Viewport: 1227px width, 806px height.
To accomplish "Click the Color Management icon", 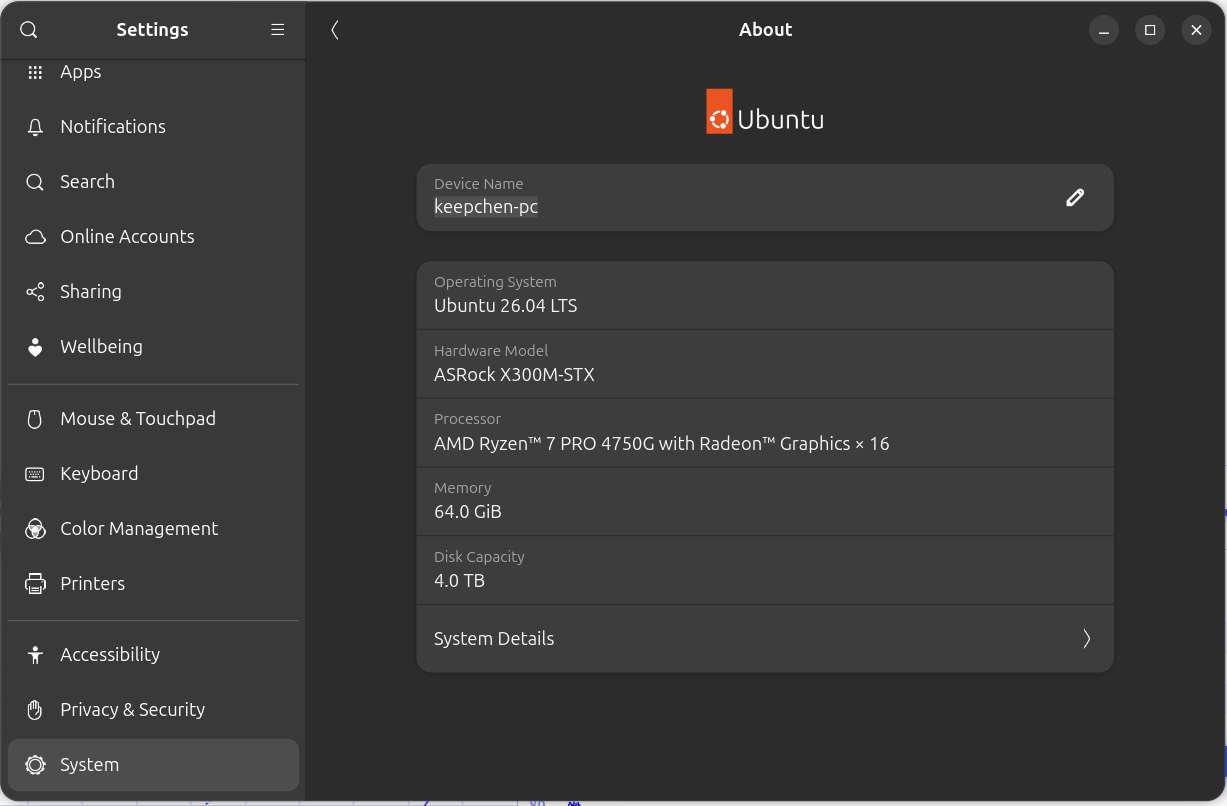I will pyautogui.click(x=35, y=529).
